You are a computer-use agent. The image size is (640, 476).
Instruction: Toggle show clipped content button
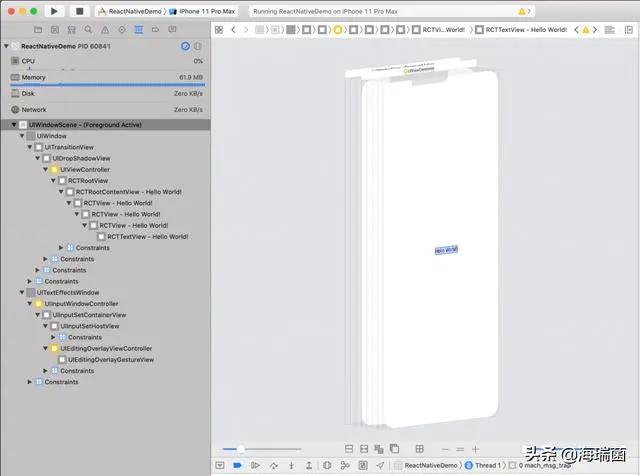tap(349, 449)
